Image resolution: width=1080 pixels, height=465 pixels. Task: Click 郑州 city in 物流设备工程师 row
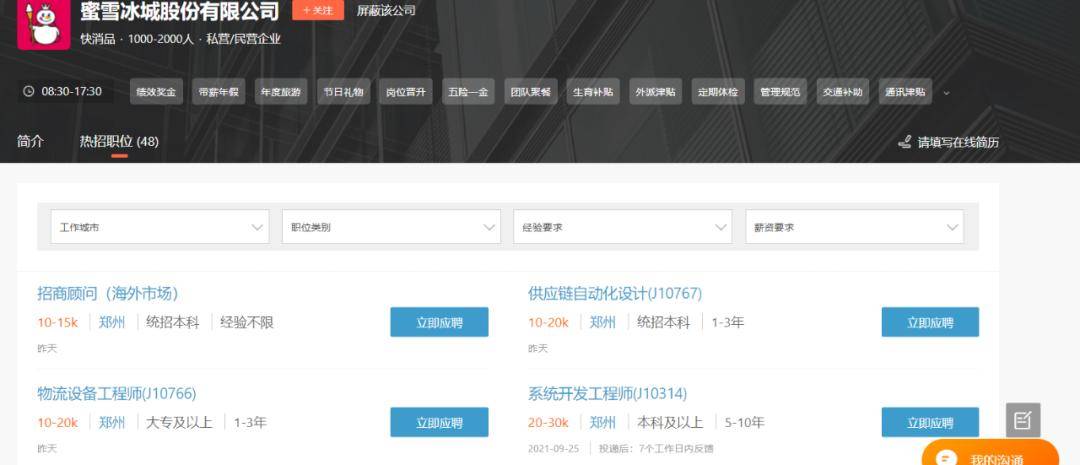click(x=112, y=422)
